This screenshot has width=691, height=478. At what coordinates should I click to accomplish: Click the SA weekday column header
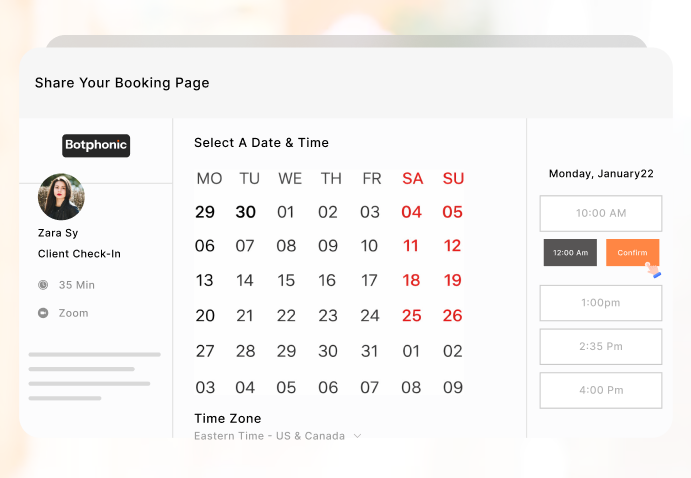click(412, 178)
